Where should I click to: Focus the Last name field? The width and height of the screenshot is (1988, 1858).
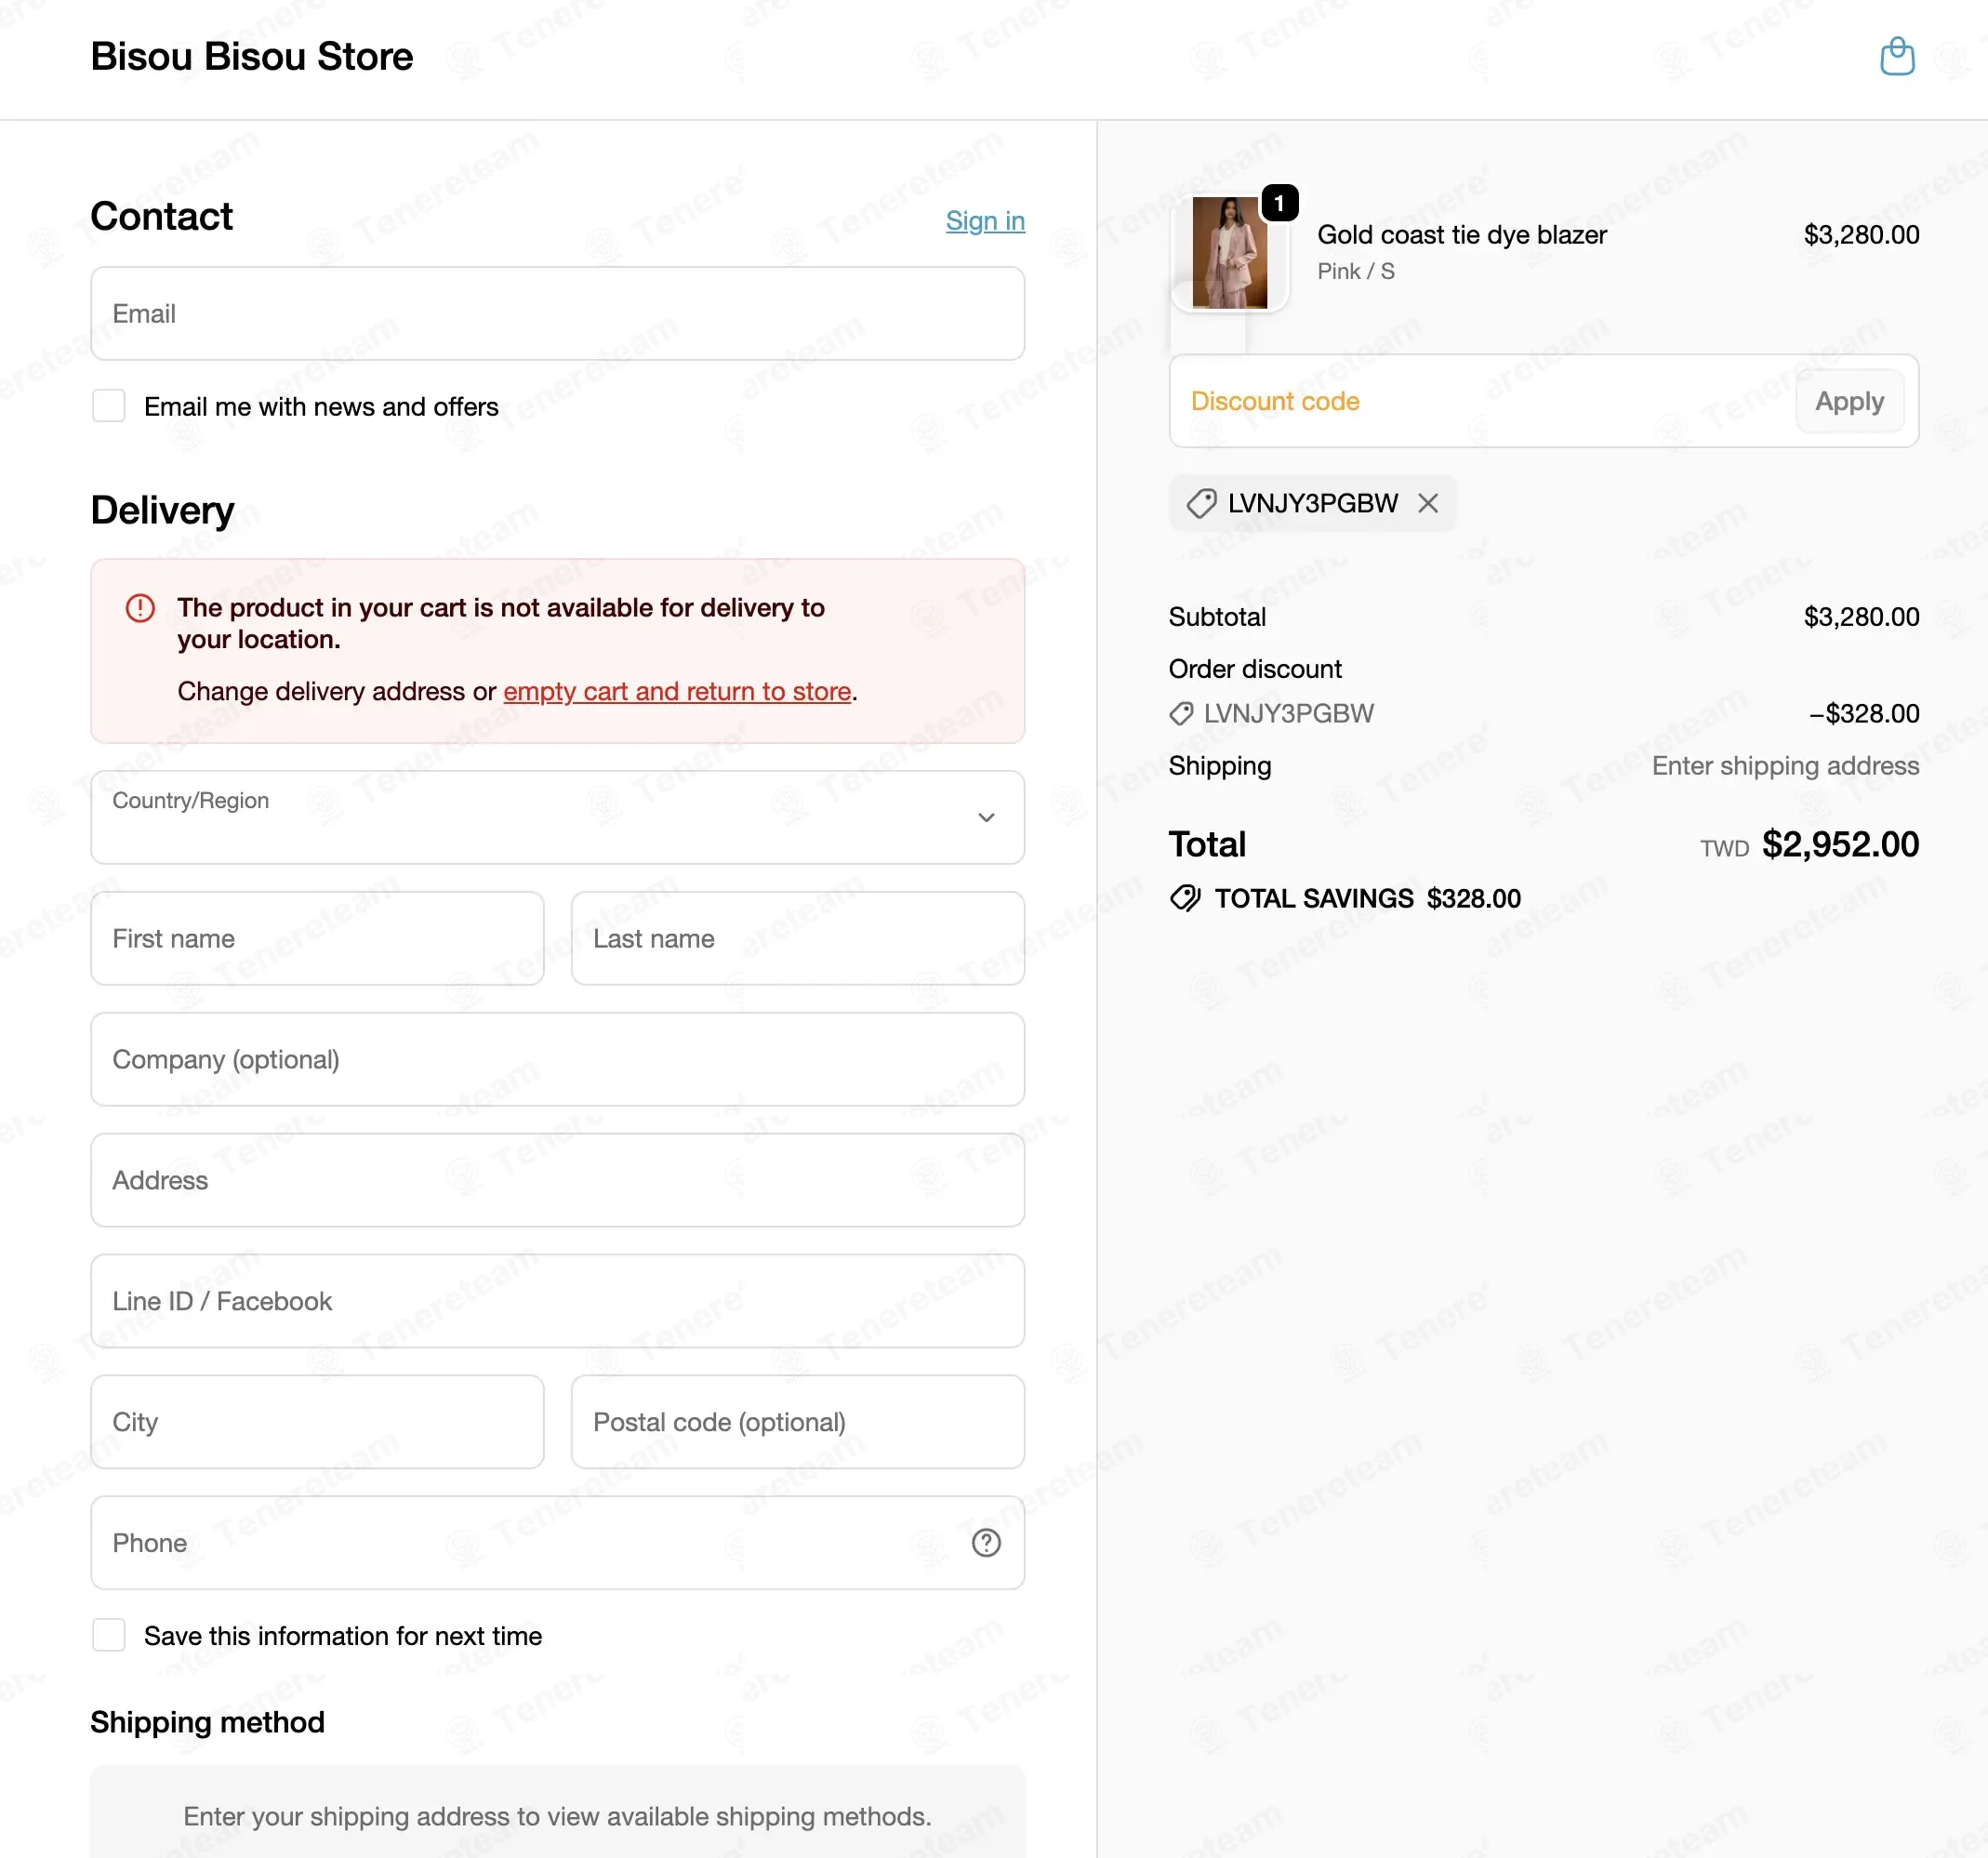tap(798, 939)
